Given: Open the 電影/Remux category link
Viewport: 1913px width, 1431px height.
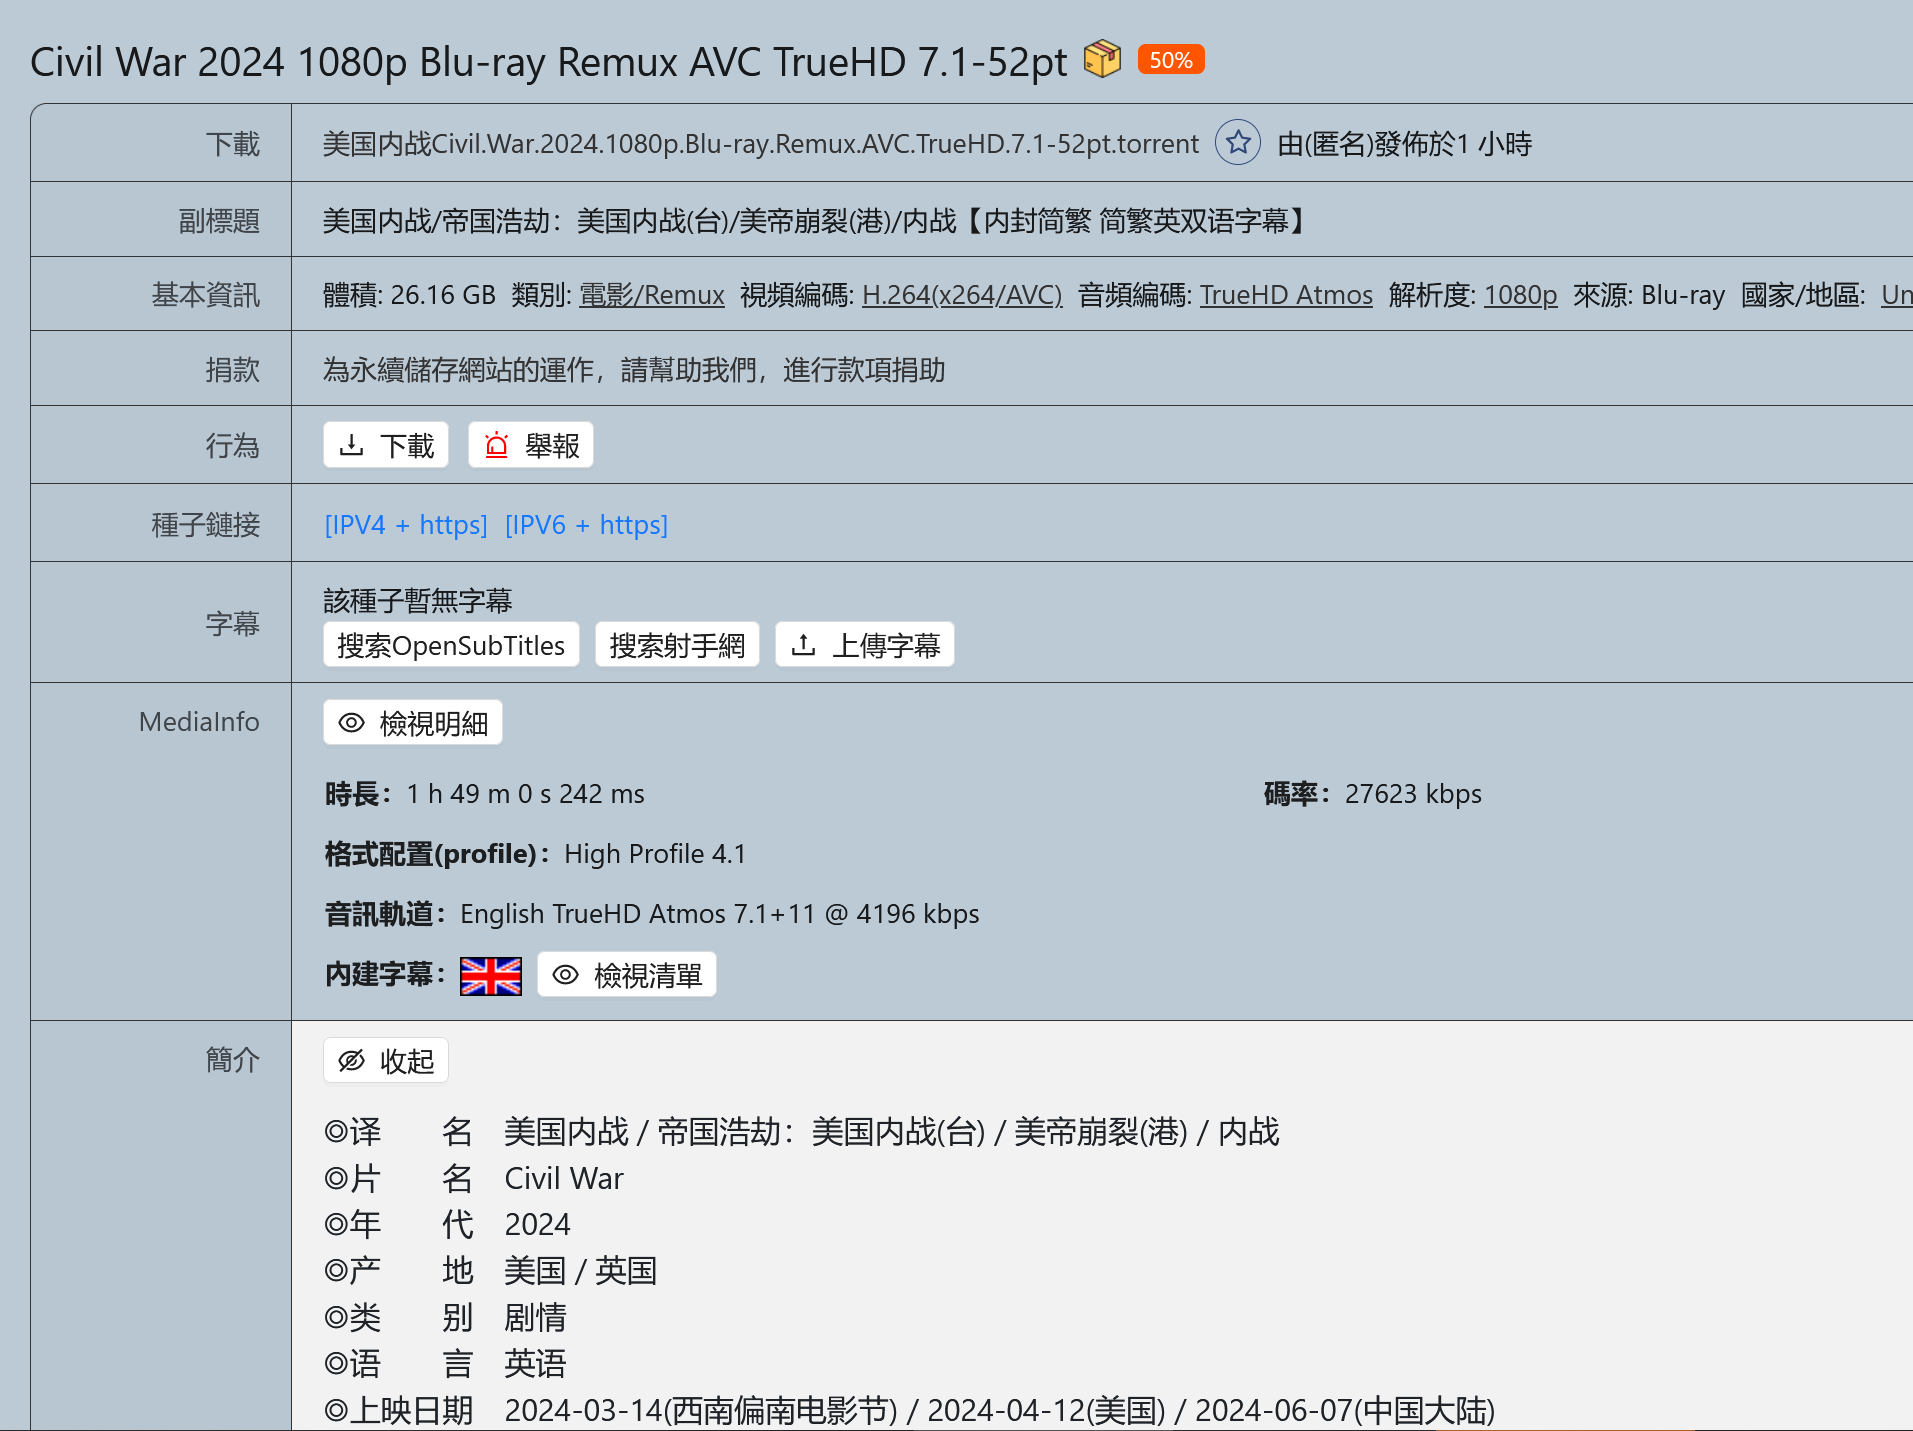Looking at the screenshot, I should (652, 295).
